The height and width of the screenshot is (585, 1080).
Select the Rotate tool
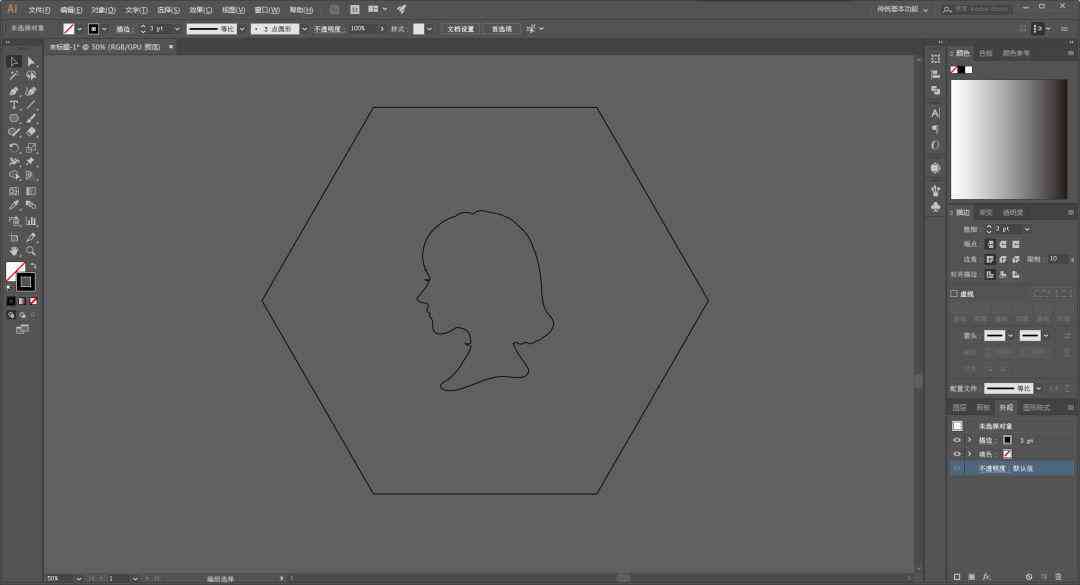[x=14, y=147]
